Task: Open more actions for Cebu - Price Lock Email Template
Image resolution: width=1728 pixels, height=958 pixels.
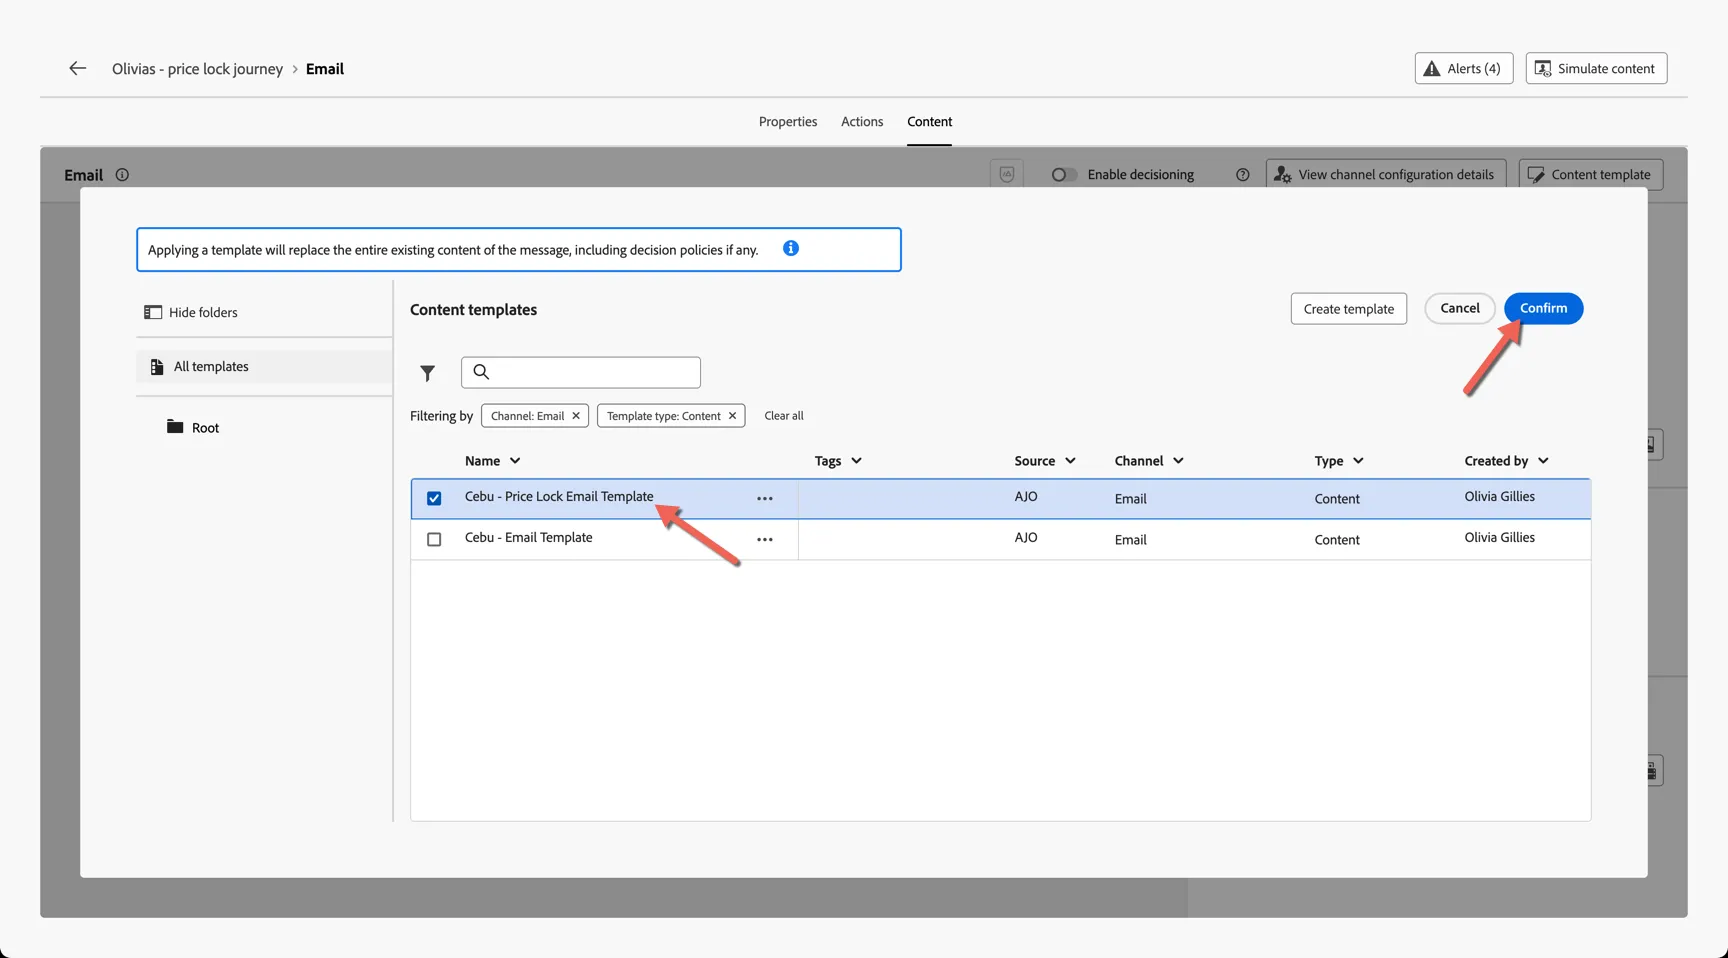Action: (765, 498)
